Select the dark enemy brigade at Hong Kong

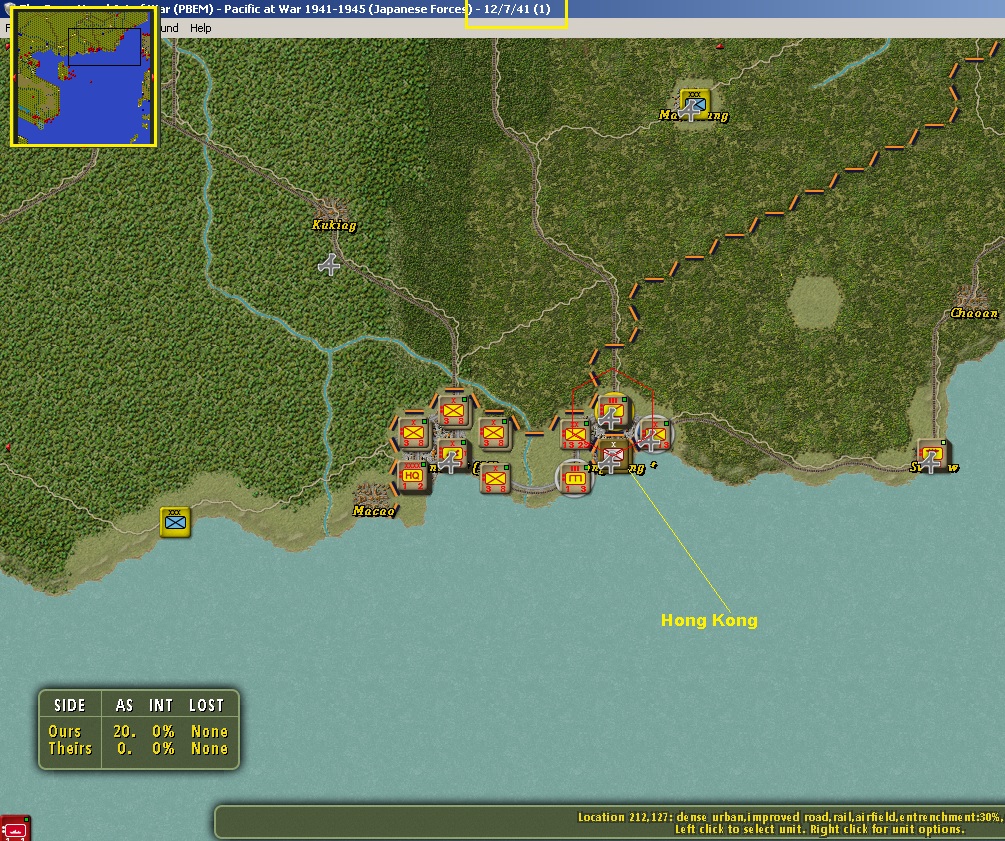(613, 456)
